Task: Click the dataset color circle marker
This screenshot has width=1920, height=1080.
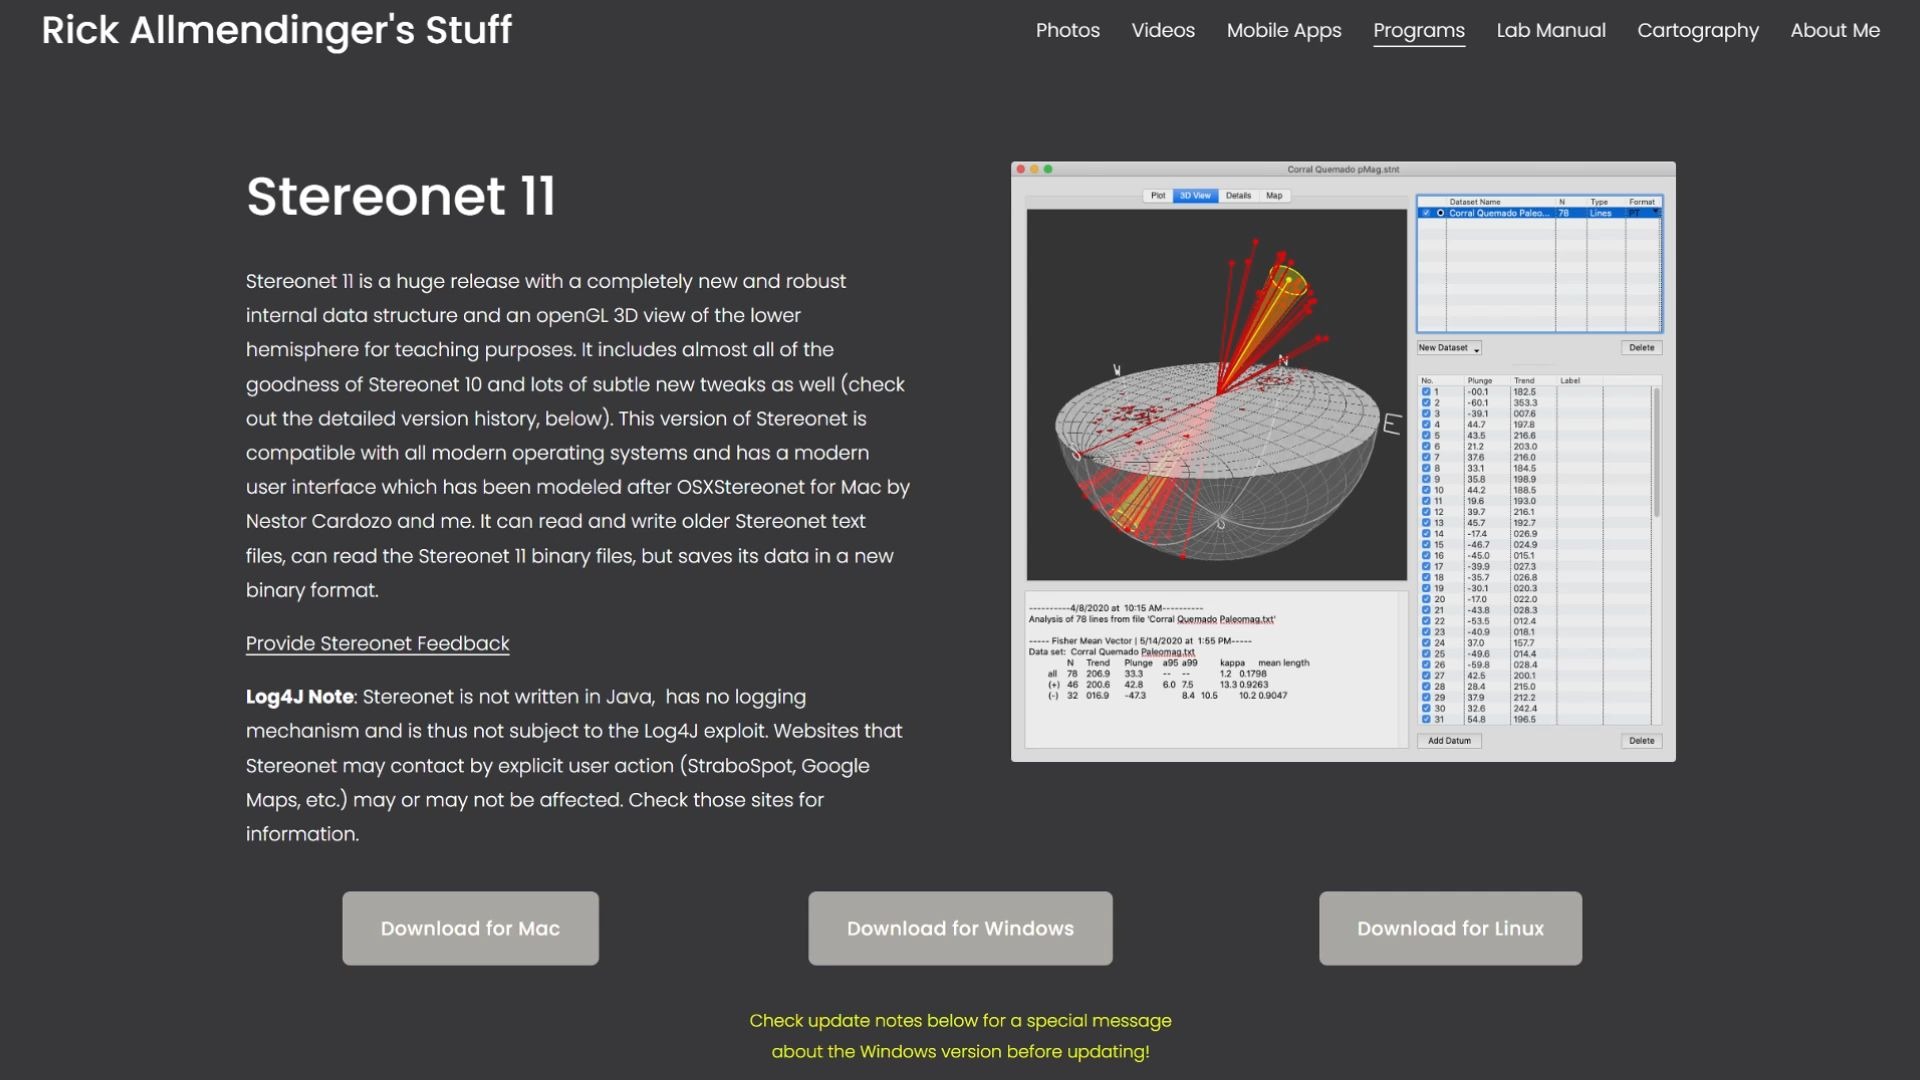Action: pos(1440,213)
